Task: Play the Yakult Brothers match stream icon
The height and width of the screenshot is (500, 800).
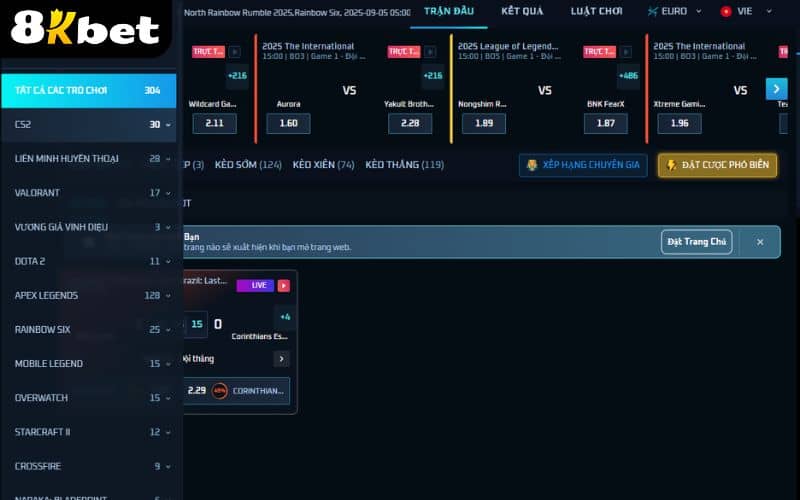Action: pyautogui.click(x=430, y=52)
